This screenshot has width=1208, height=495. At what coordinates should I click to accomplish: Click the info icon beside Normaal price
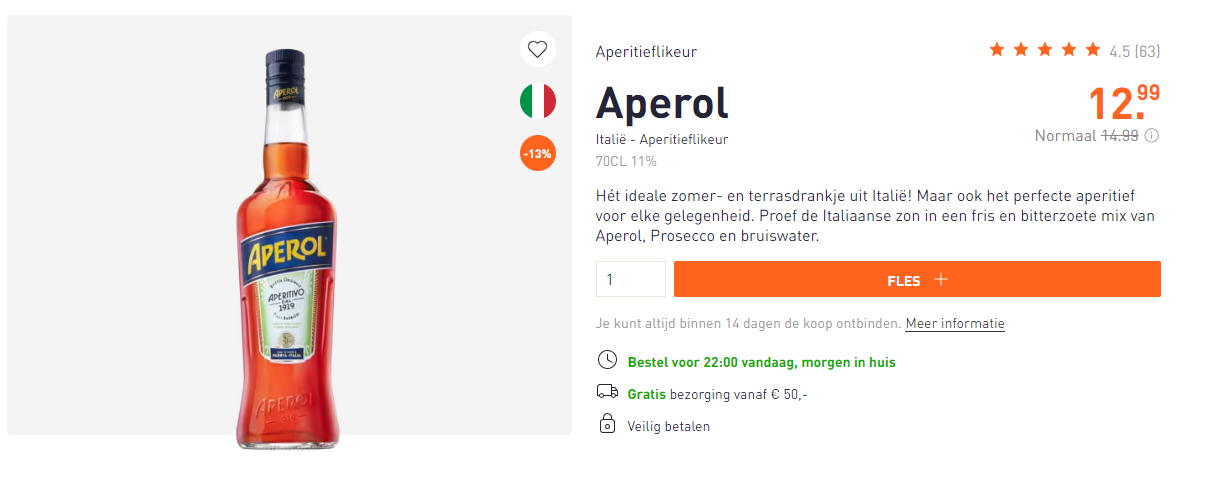tap(1152, 136)
